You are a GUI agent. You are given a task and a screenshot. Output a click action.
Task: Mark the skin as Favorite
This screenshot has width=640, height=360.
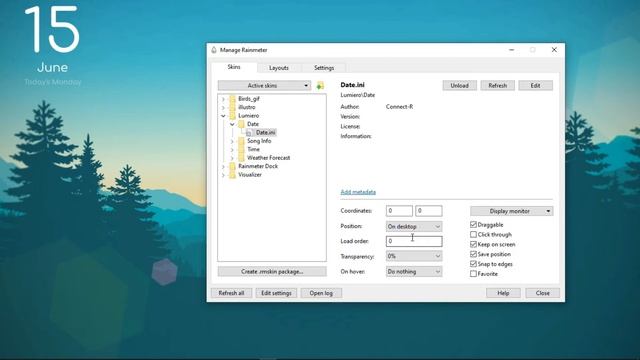pos(473,273)
